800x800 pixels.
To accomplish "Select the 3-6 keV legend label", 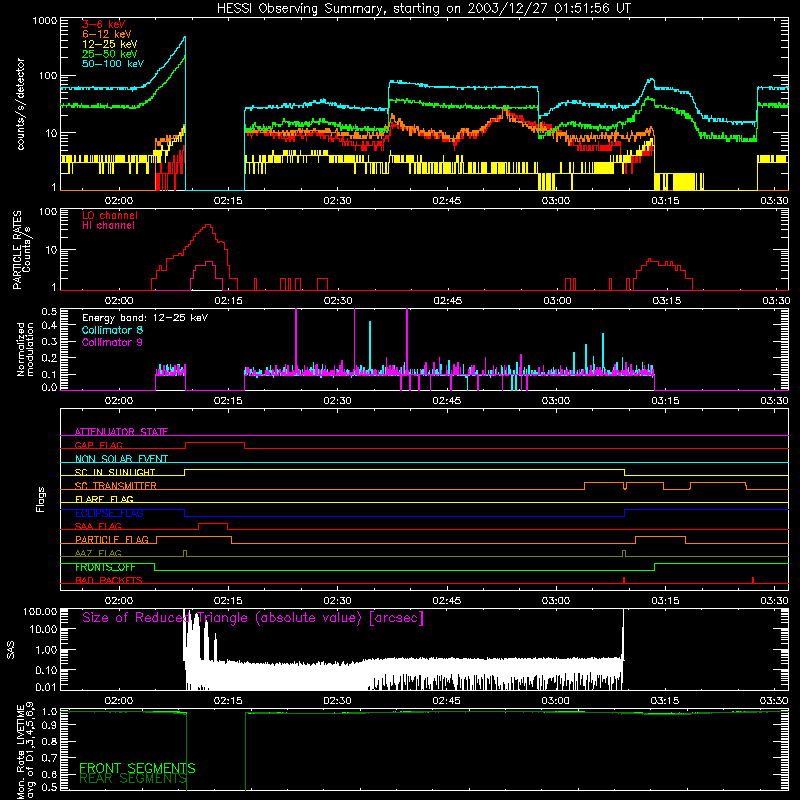I will click(x=104, y=24).
